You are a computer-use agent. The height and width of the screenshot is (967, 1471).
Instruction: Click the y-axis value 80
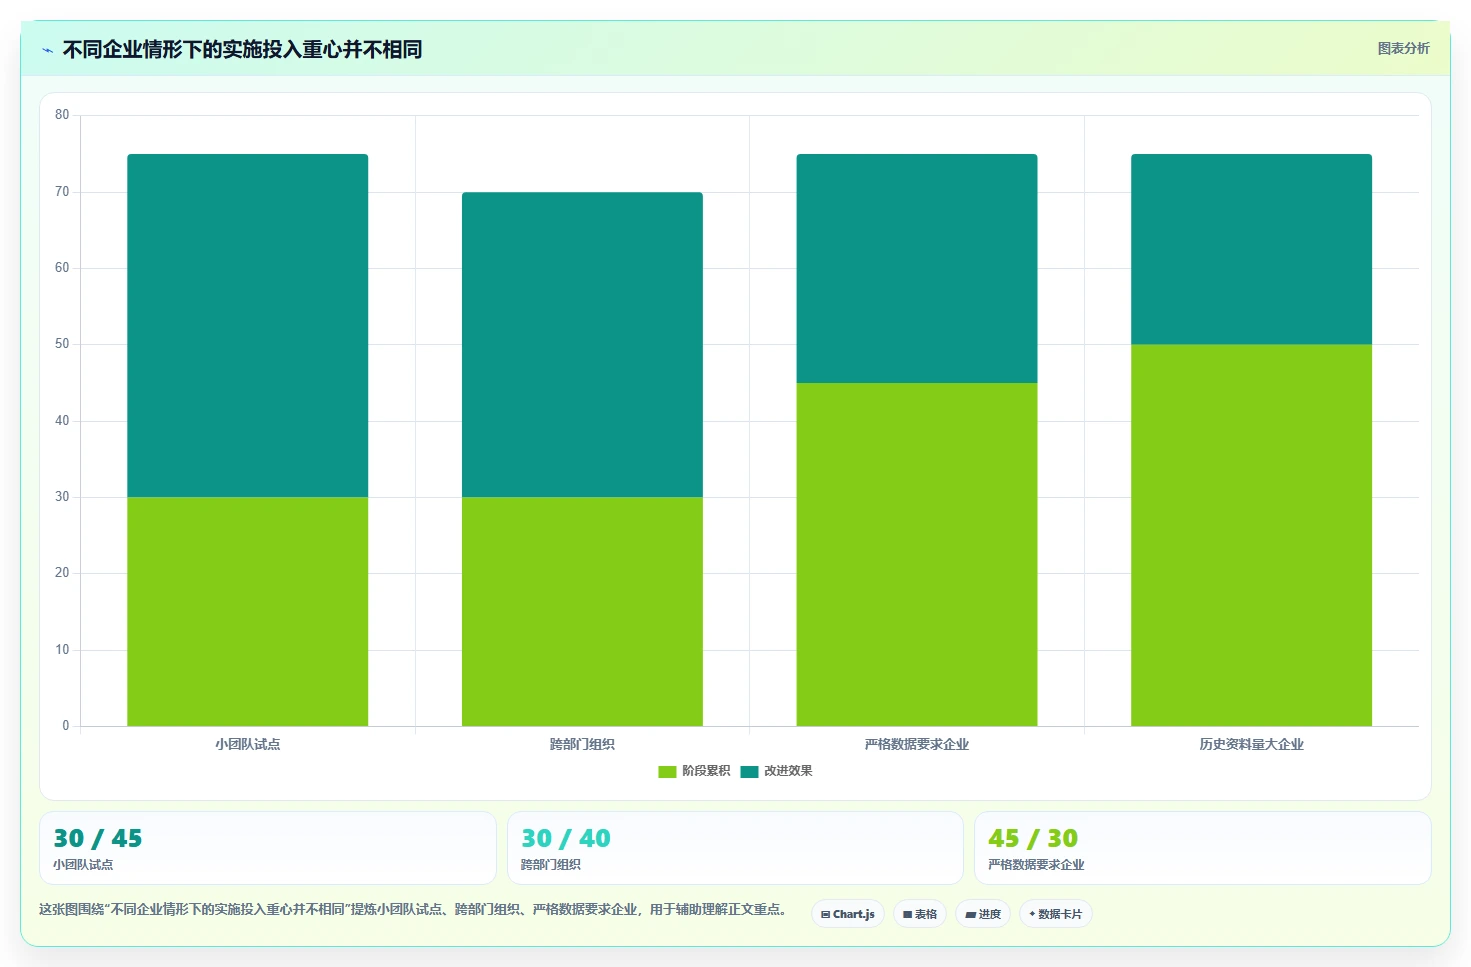tap(62, 115)
